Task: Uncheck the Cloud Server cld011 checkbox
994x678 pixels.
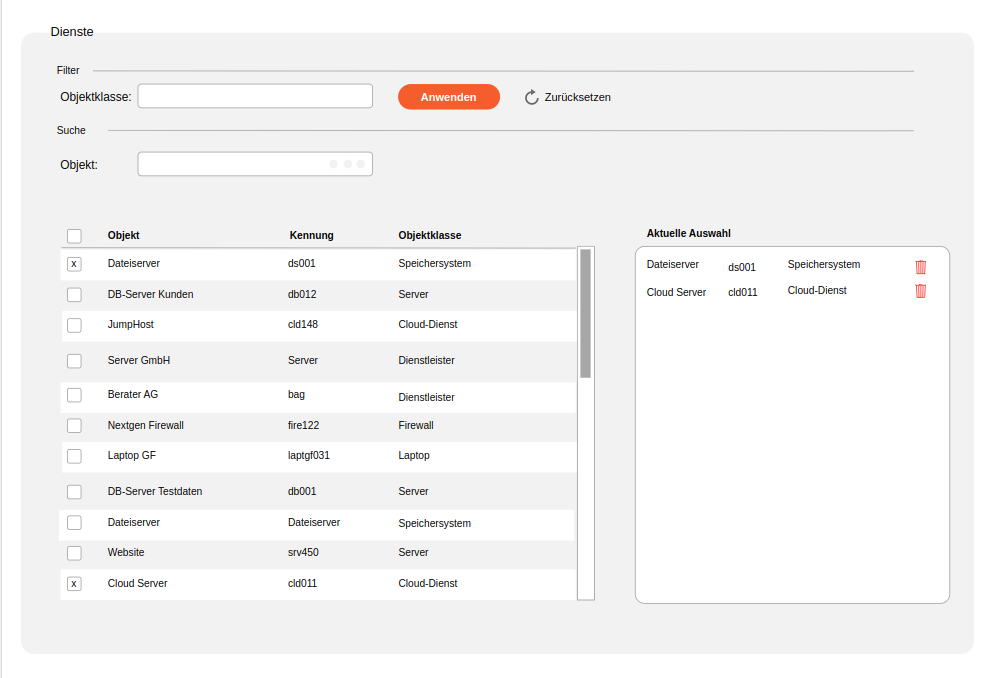Action: 74,584
